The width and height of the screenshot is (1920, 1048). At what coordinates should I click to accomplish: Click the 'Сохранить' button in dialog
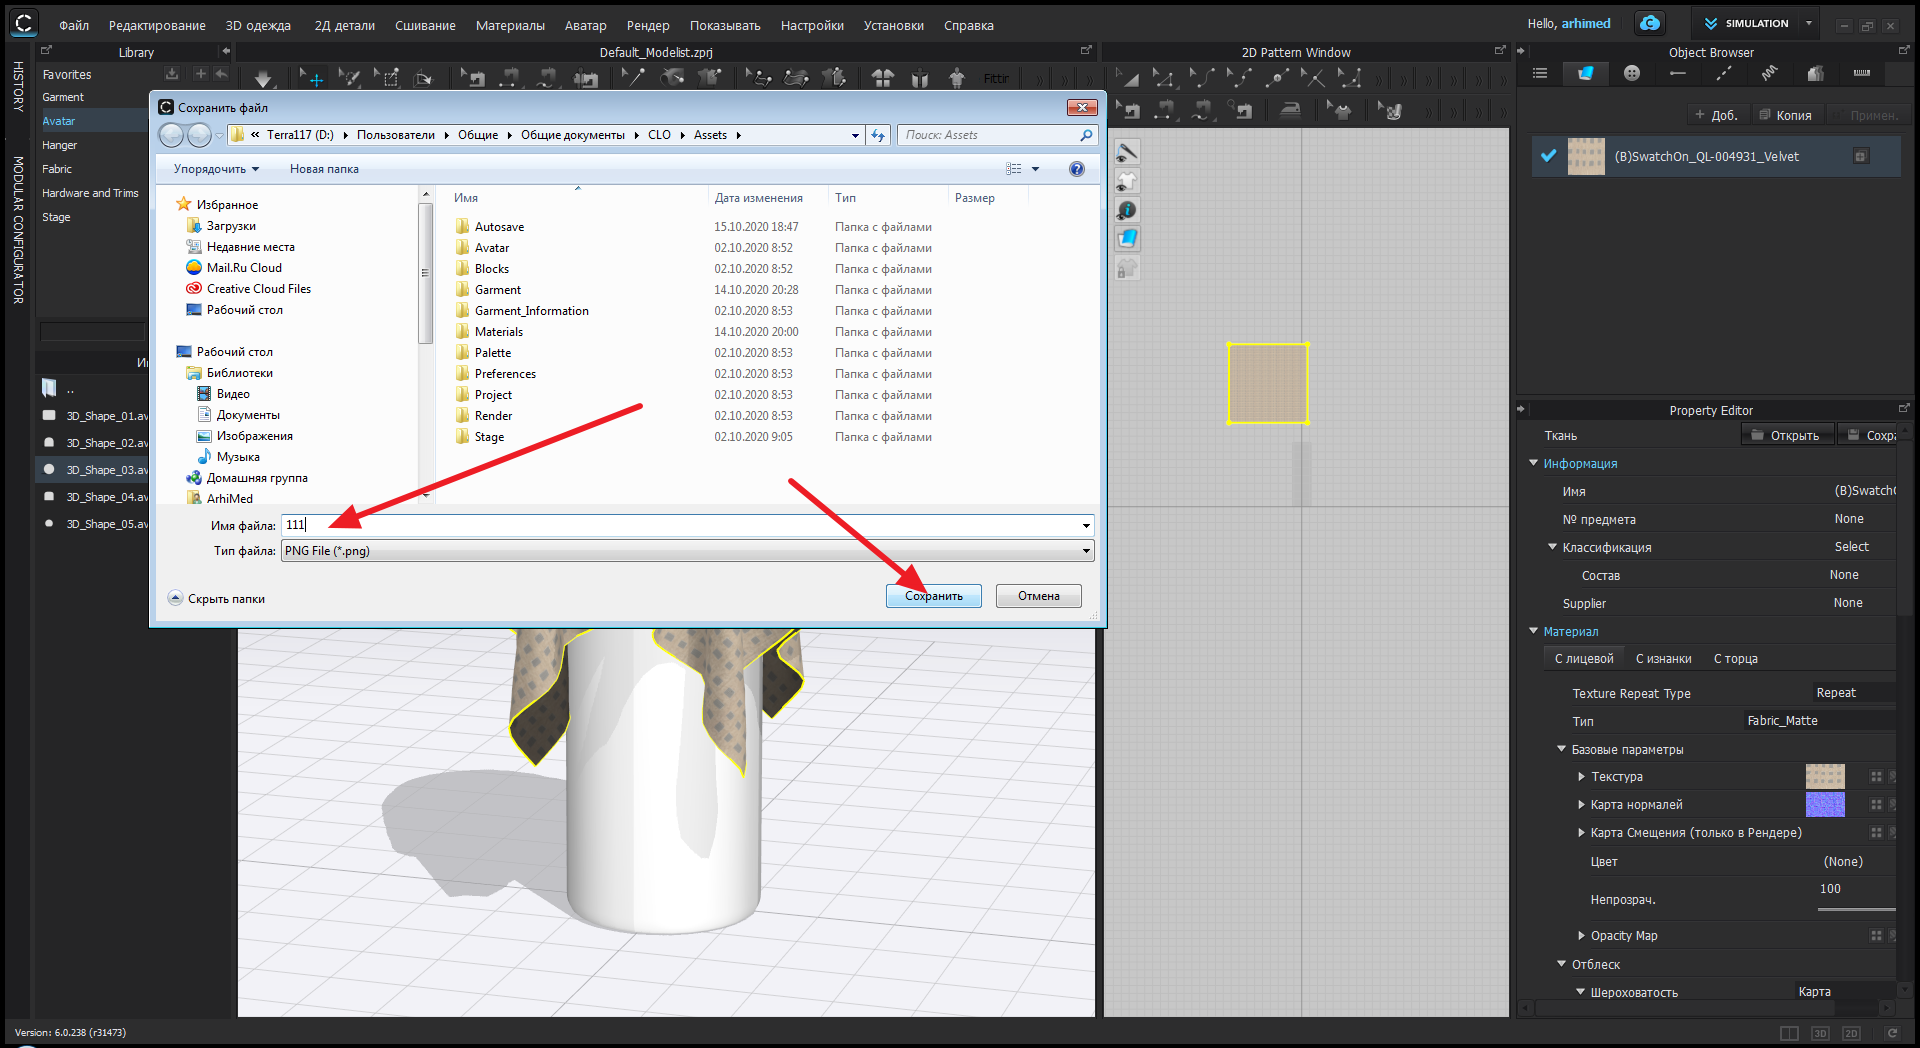tap(933, 596)
